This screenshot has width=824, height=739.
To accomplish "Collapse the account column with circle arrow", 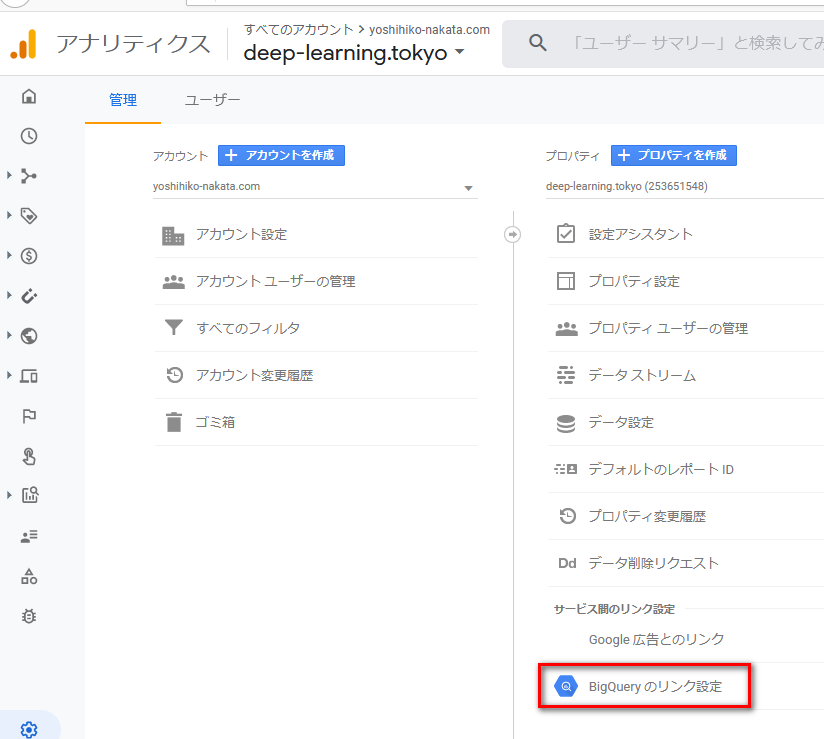I will pyautogui.click(x=512, y=234).
